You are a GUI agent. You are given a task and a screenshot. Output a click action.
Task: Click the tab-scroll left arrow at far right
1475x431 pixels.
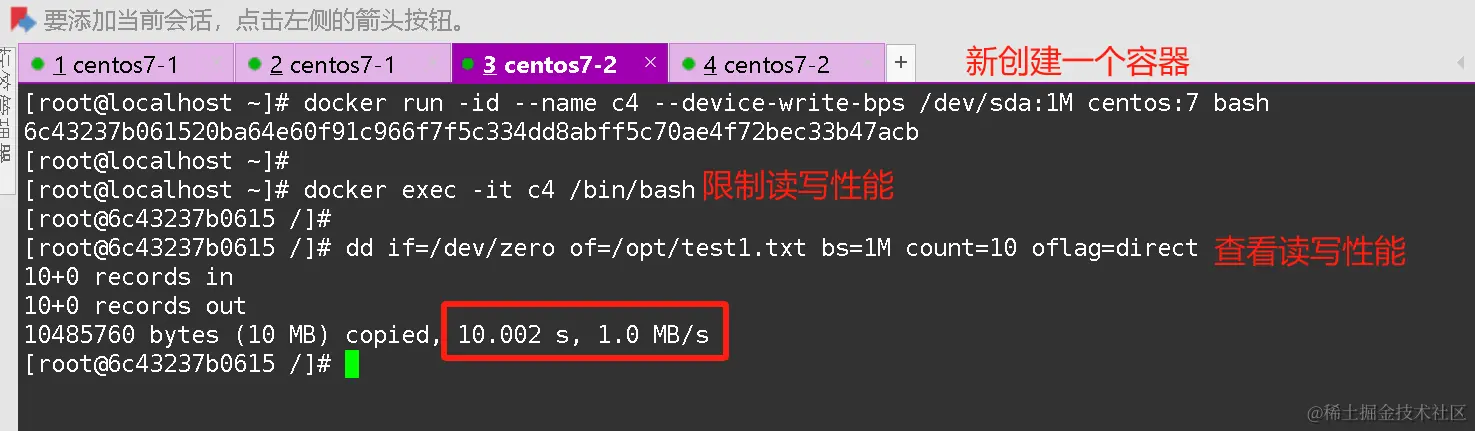click(1461, 63)
